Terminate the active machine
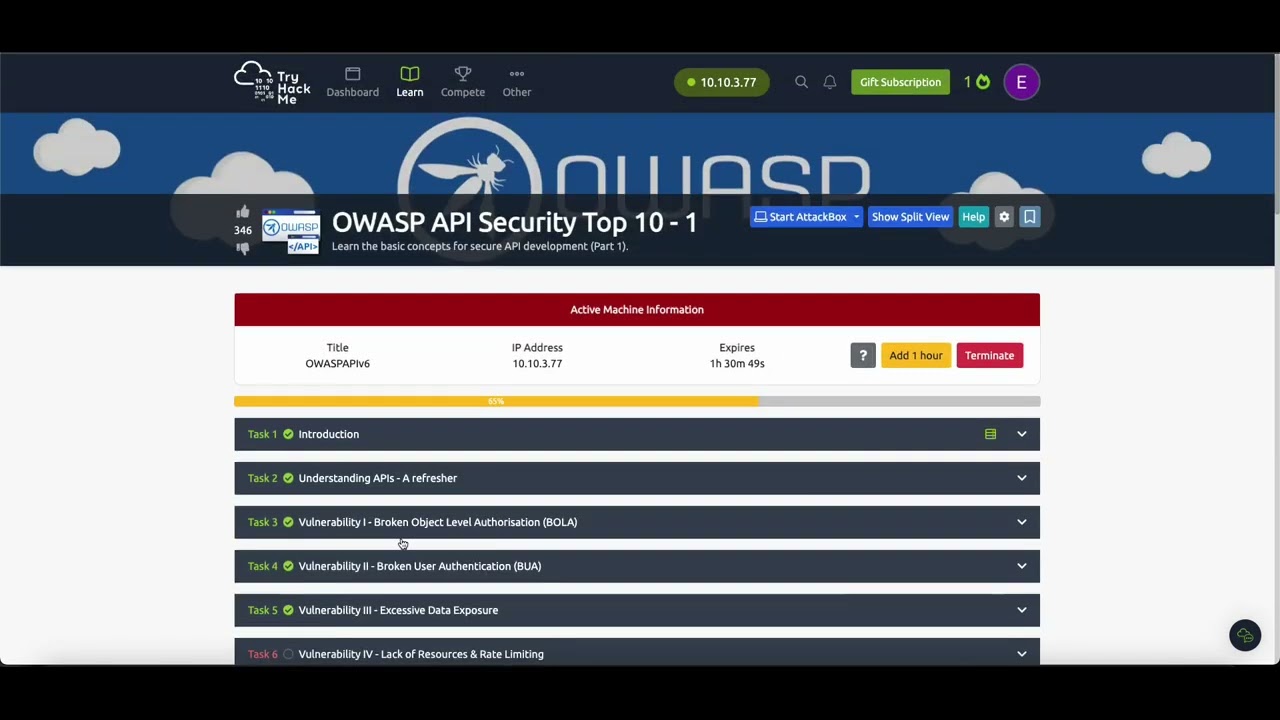This screenshot has height=720, width=1280. coord(989,355)
